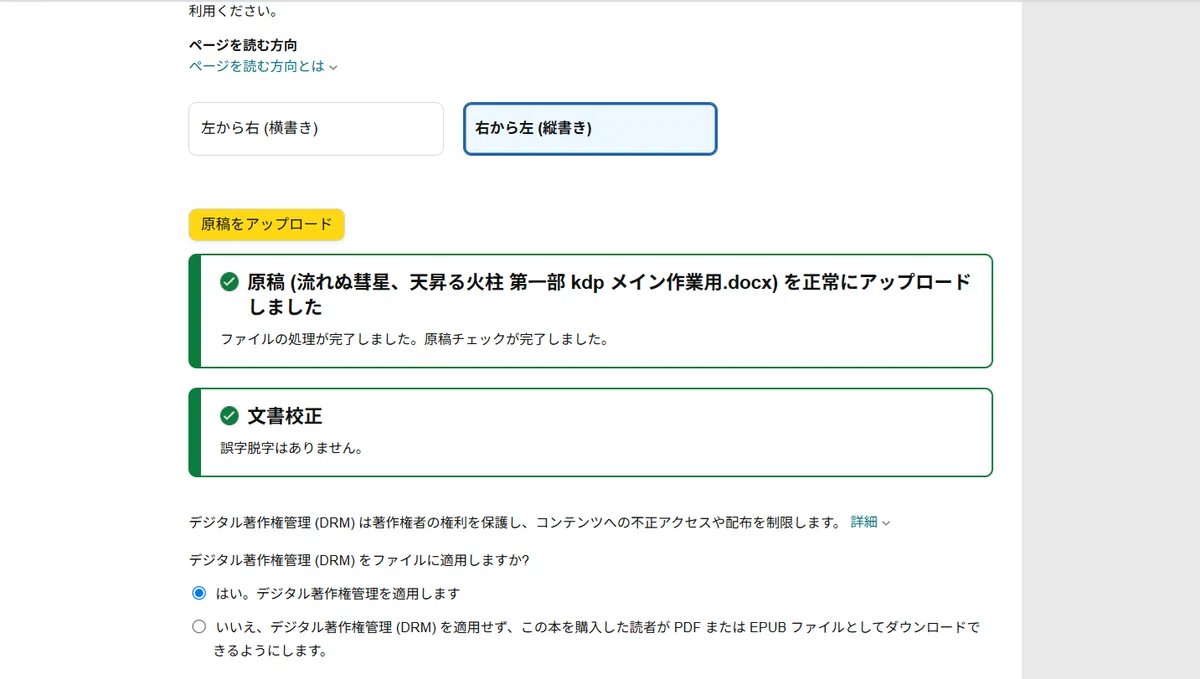Viewport: 1200px width, 679px height.
Task: Select 右から左 (縦書き) reading direction
Action: click(590, 129)
